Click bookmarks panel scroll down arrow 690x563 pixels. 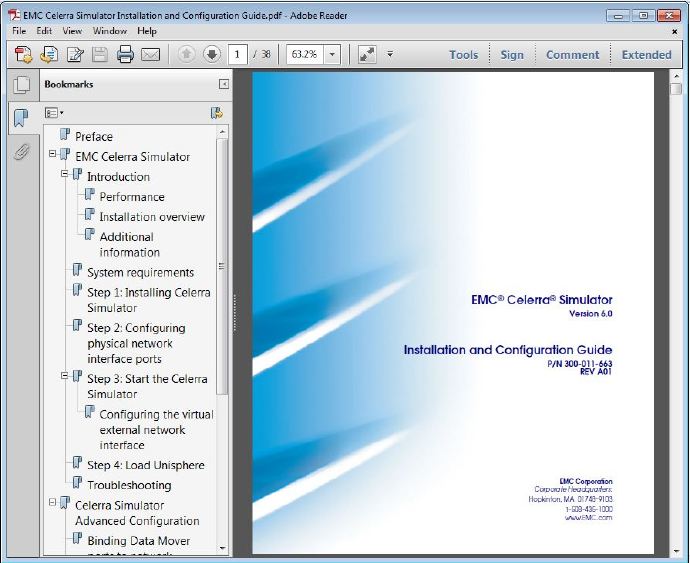click(x=222, y=548)
